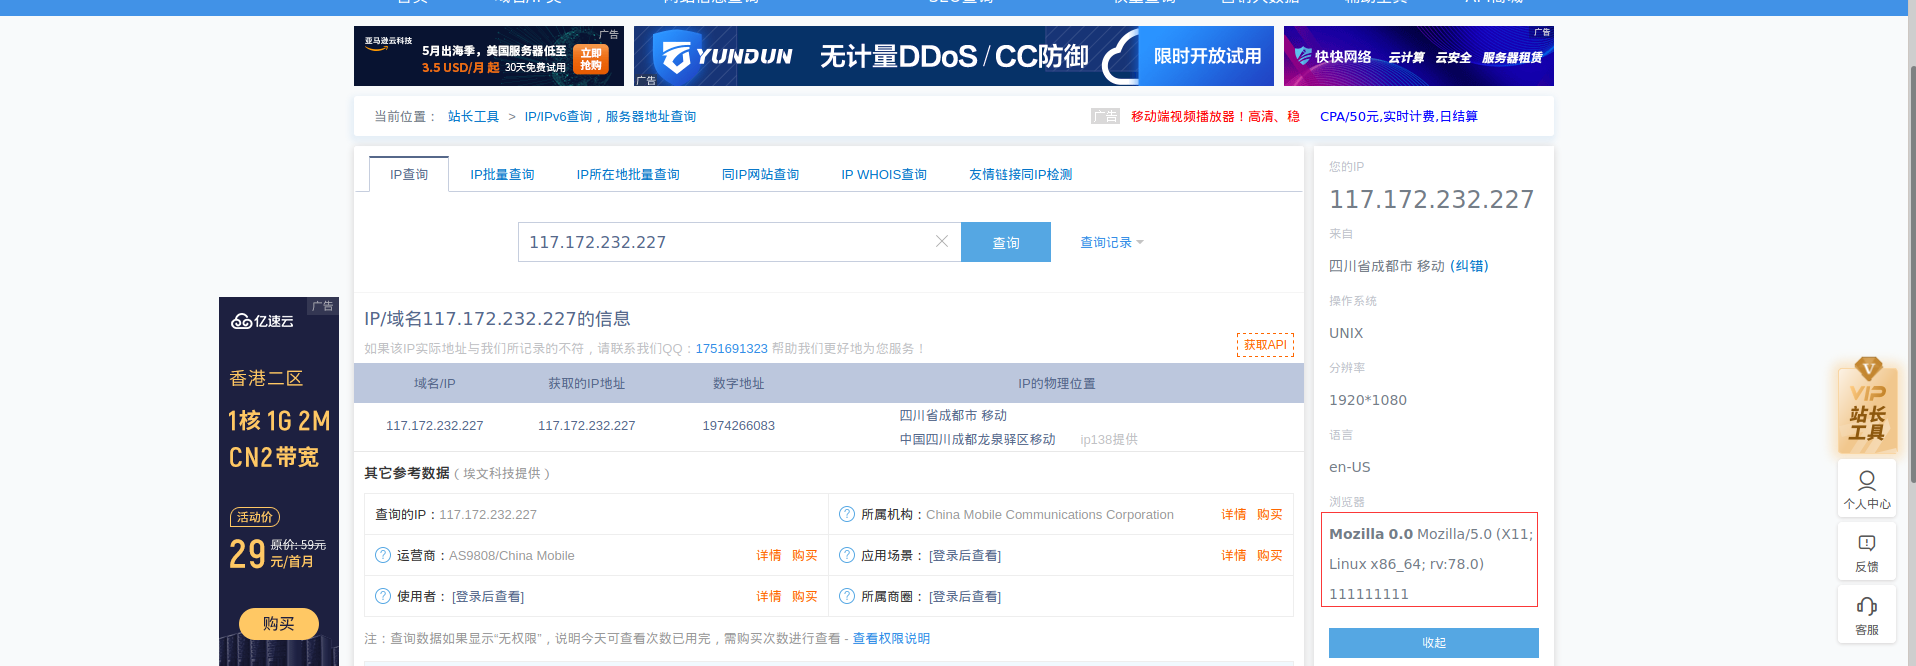Click the blue 查询 search button

pos(1006,242)
